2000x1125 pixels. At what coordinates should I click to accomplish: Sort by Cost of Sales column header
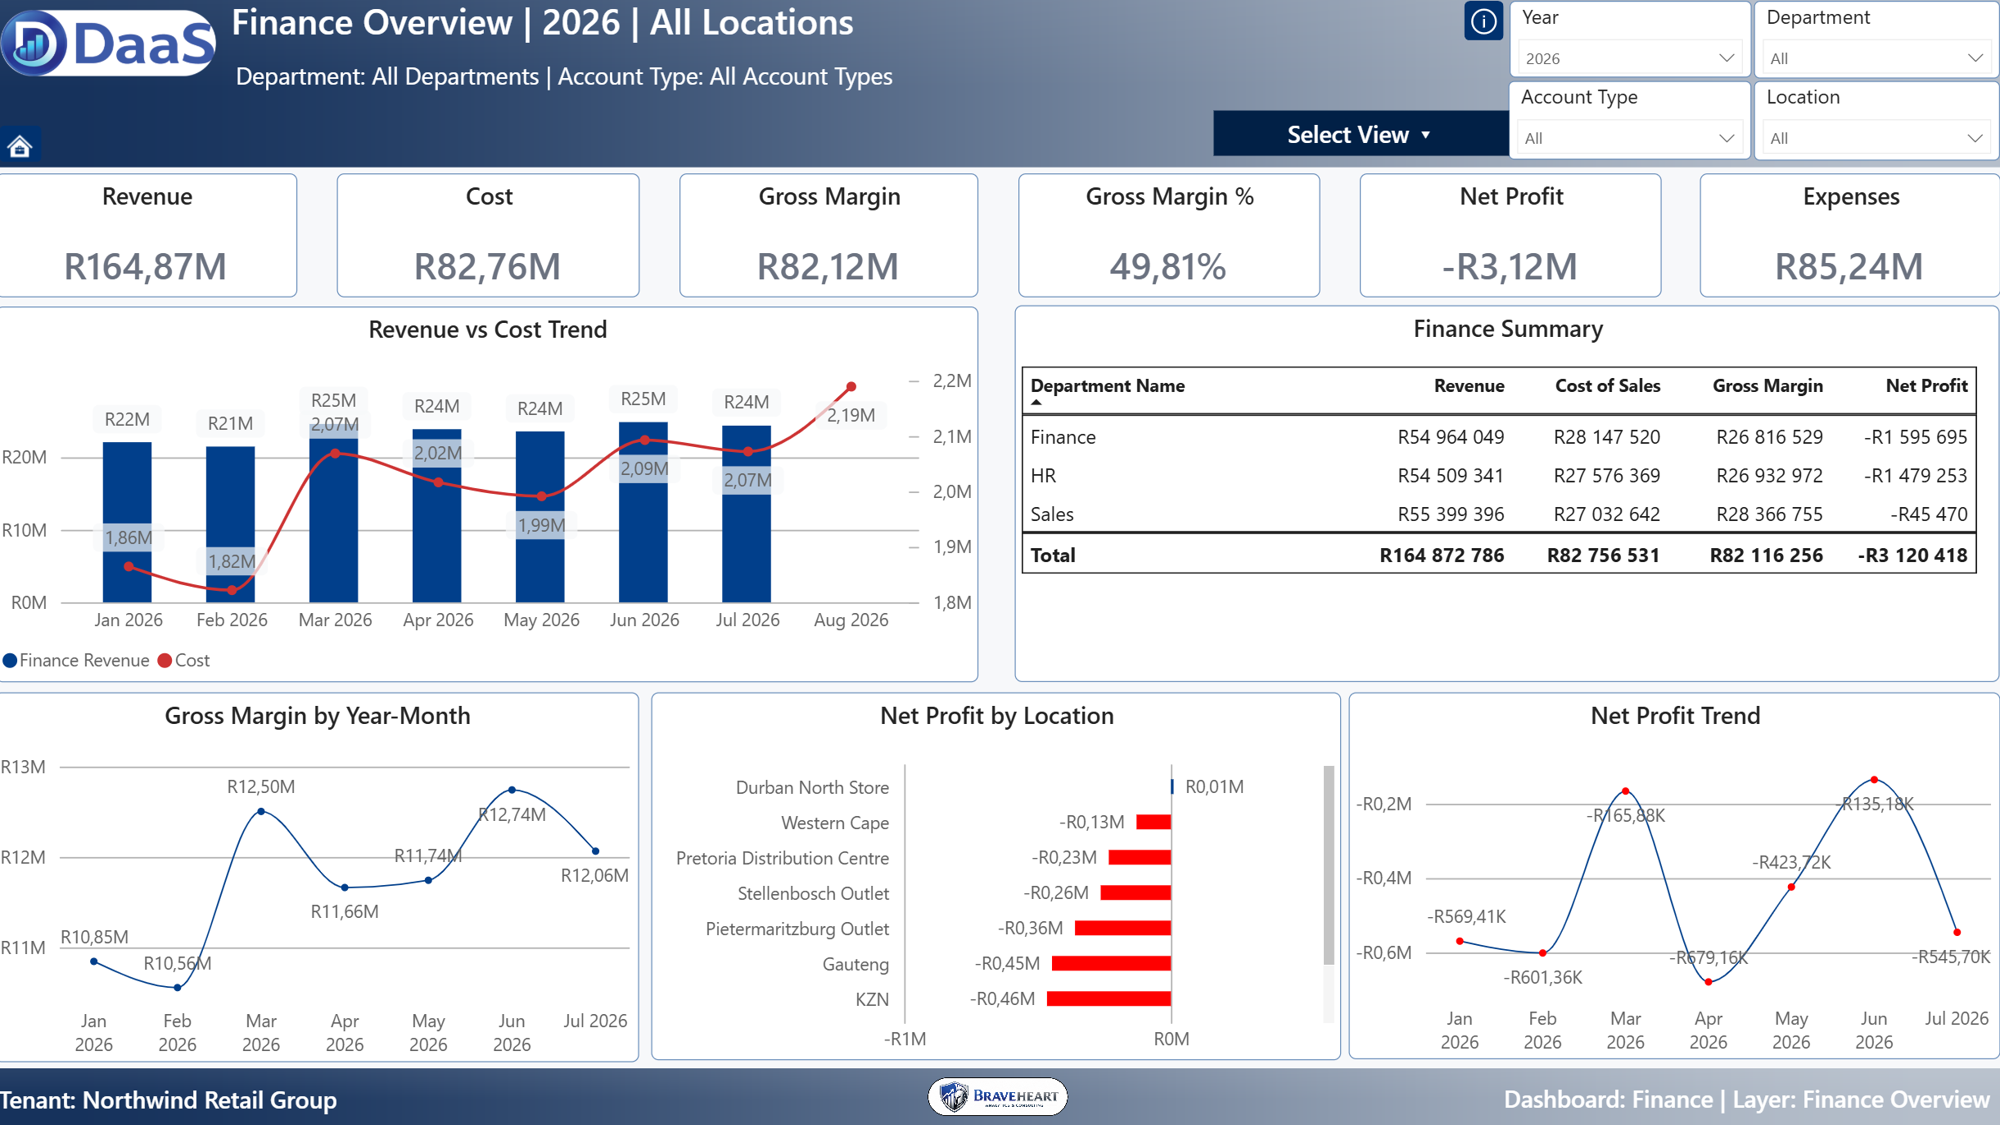point(1607,386)
